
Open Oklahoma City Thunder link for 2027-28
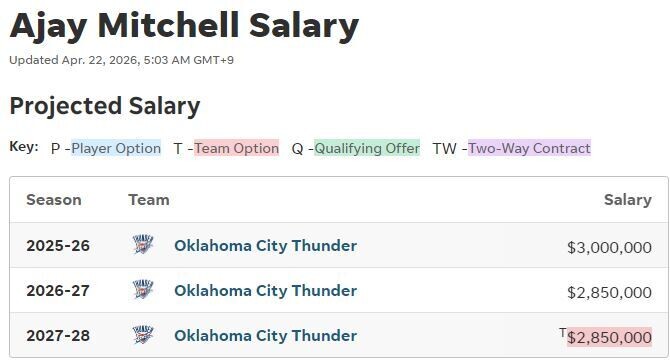(265, 336)
